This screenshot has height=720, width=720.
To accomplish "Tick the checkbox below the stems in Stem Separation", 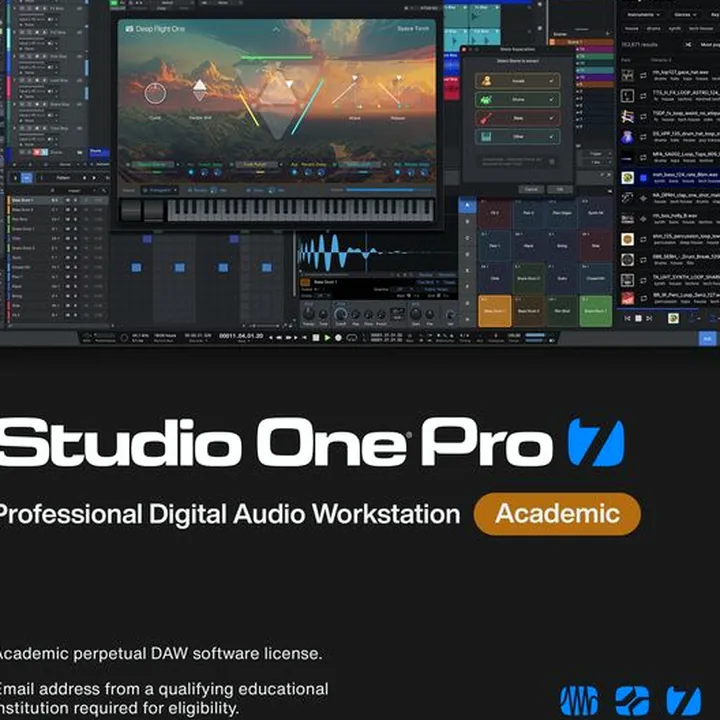I will point(551,162).
